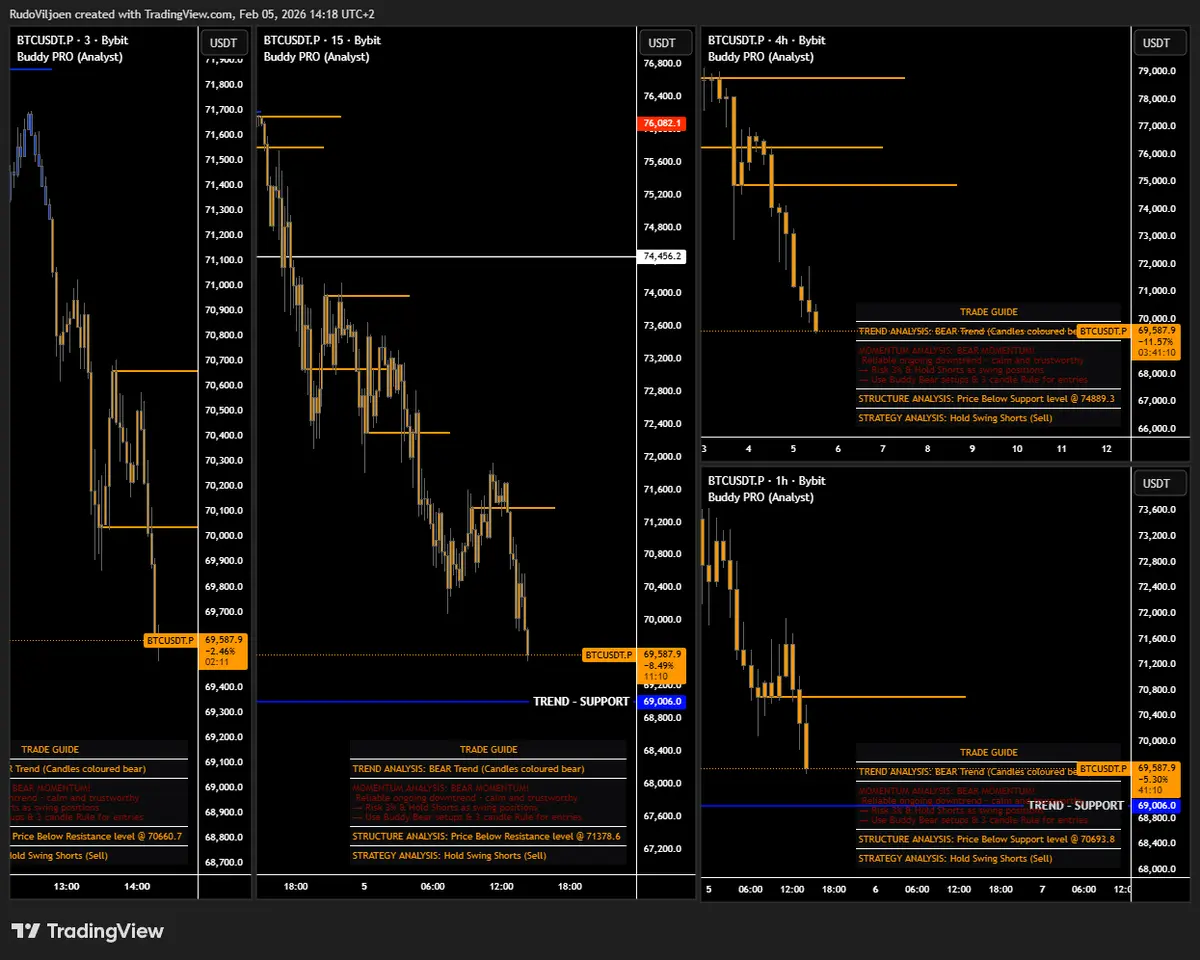Open USDT currency selector on 3-minute chart
Viewport: 1200px width, 960px height.
coord(224,43)
